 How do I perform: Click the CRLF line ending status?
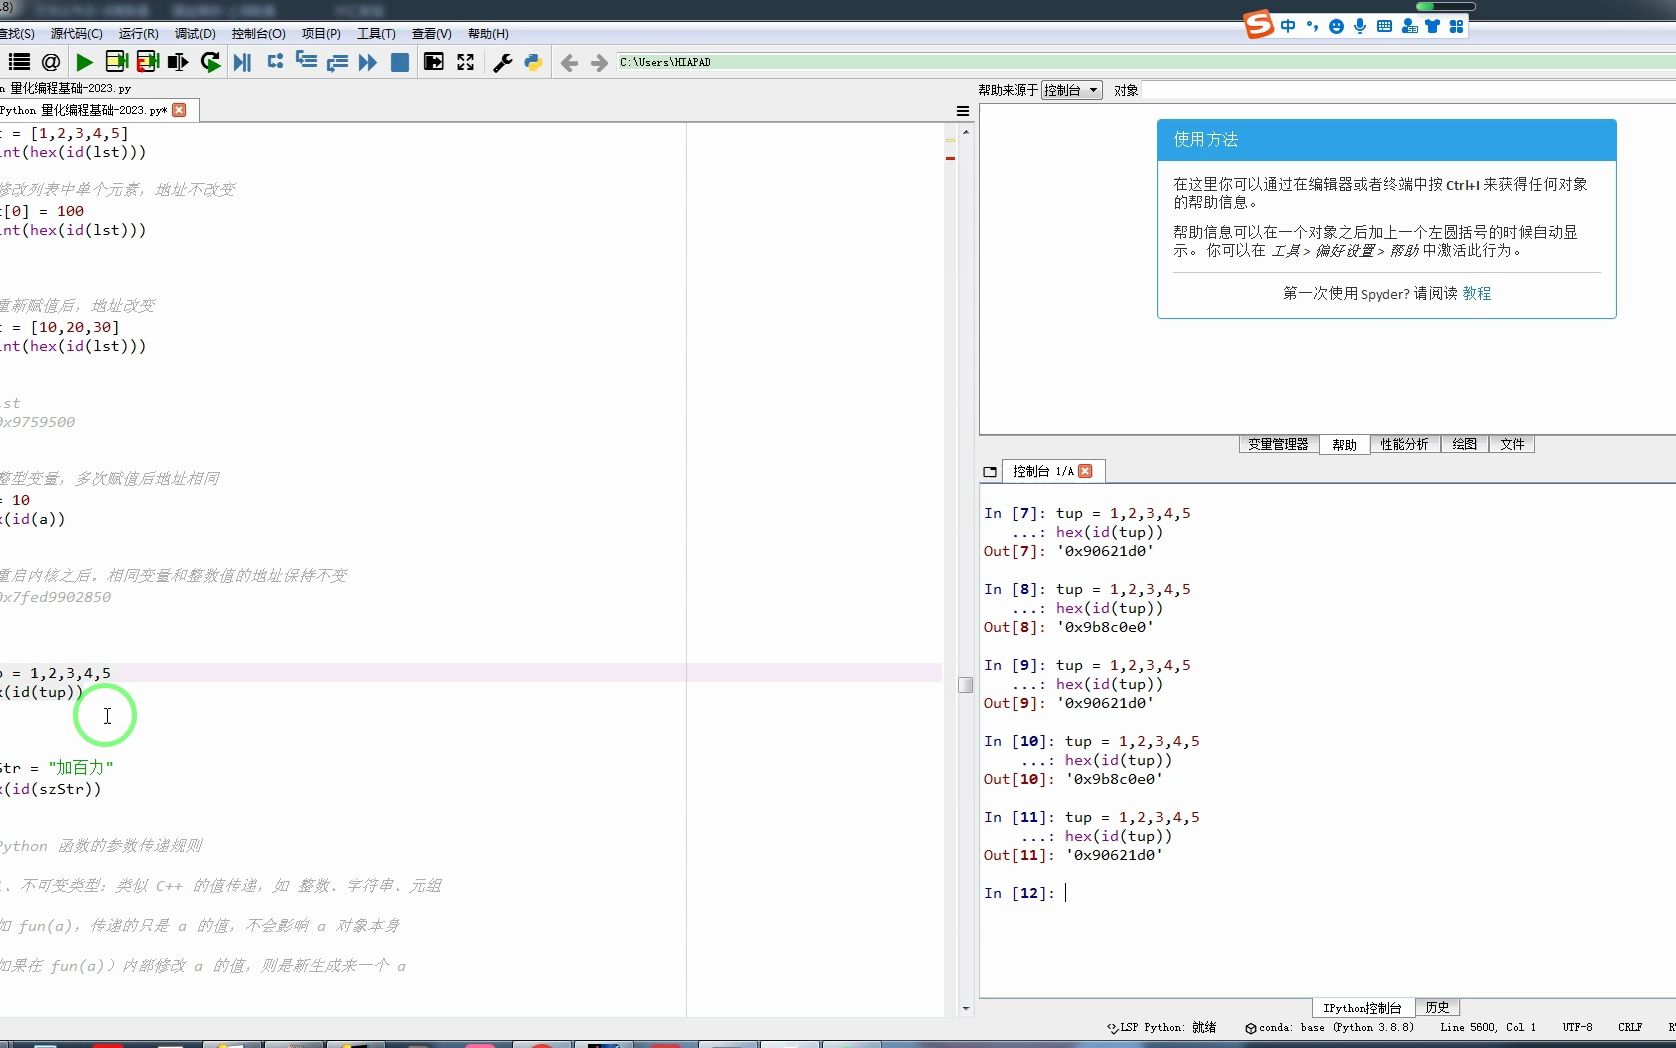point(1630,1027)
